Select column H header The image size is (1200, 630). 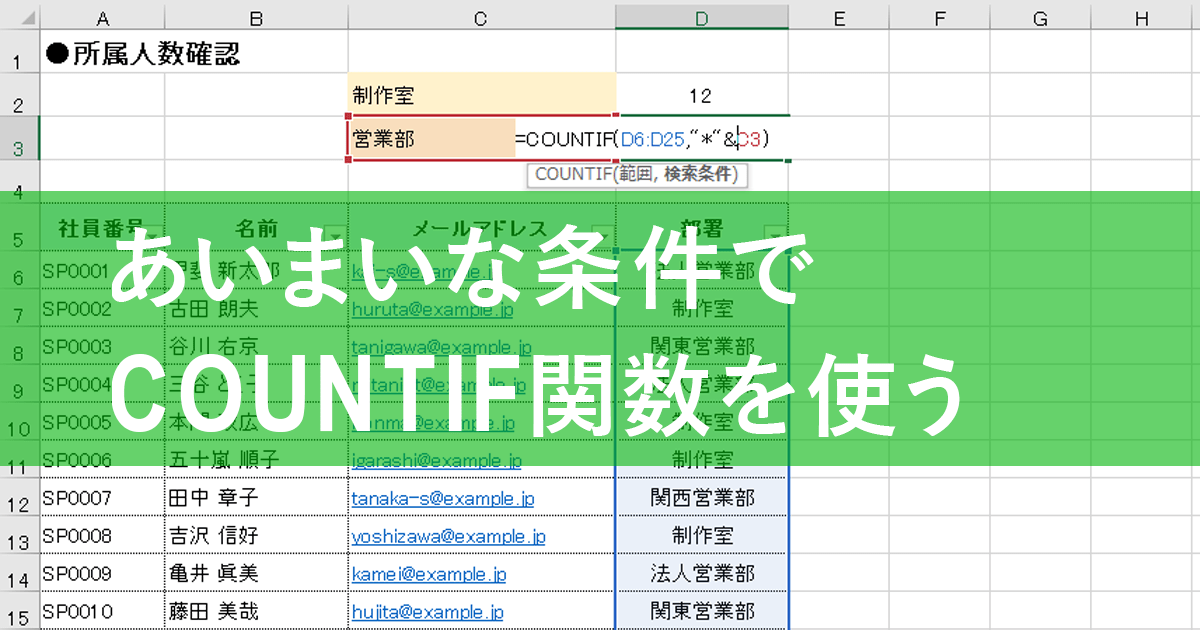(x=1141, y=16)
